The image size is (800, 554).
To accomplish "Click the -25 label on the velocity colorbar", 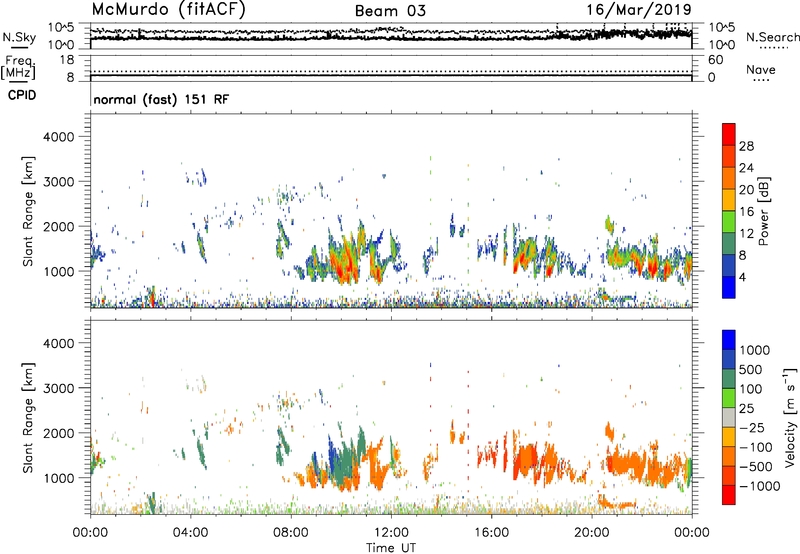I will pyautogui.click(x=753, y=427).
